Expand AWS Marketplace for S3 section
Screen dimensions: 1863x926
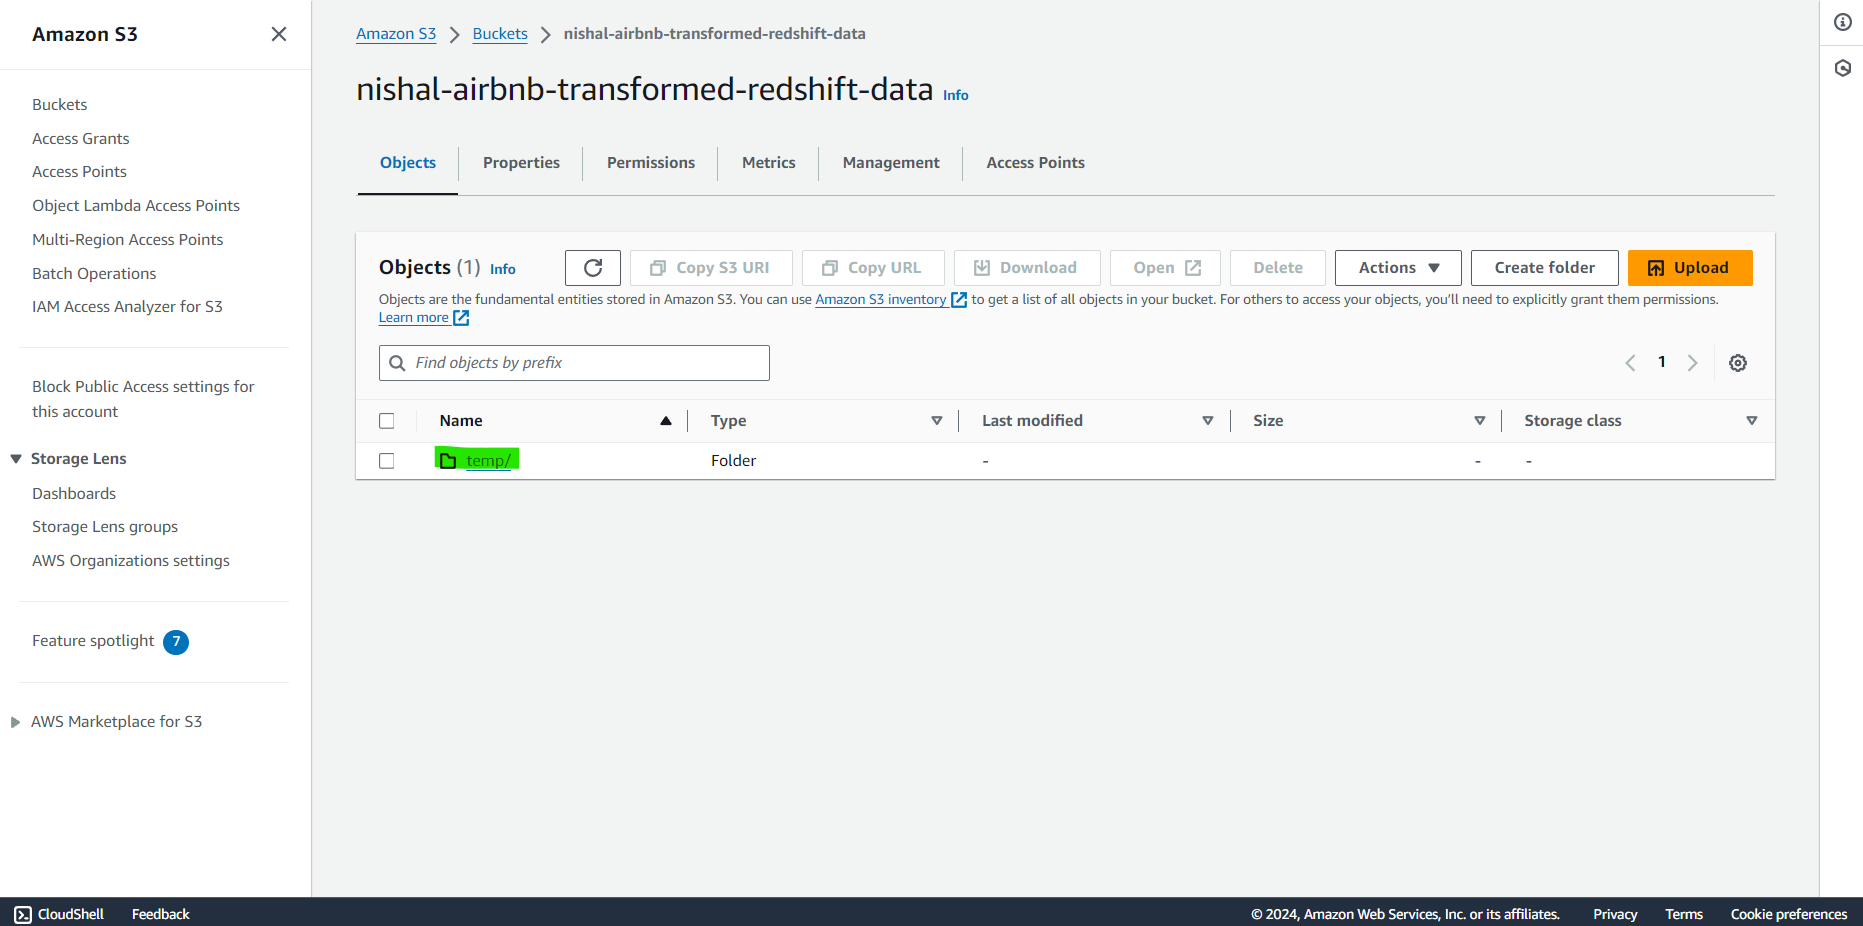[16, 722]
